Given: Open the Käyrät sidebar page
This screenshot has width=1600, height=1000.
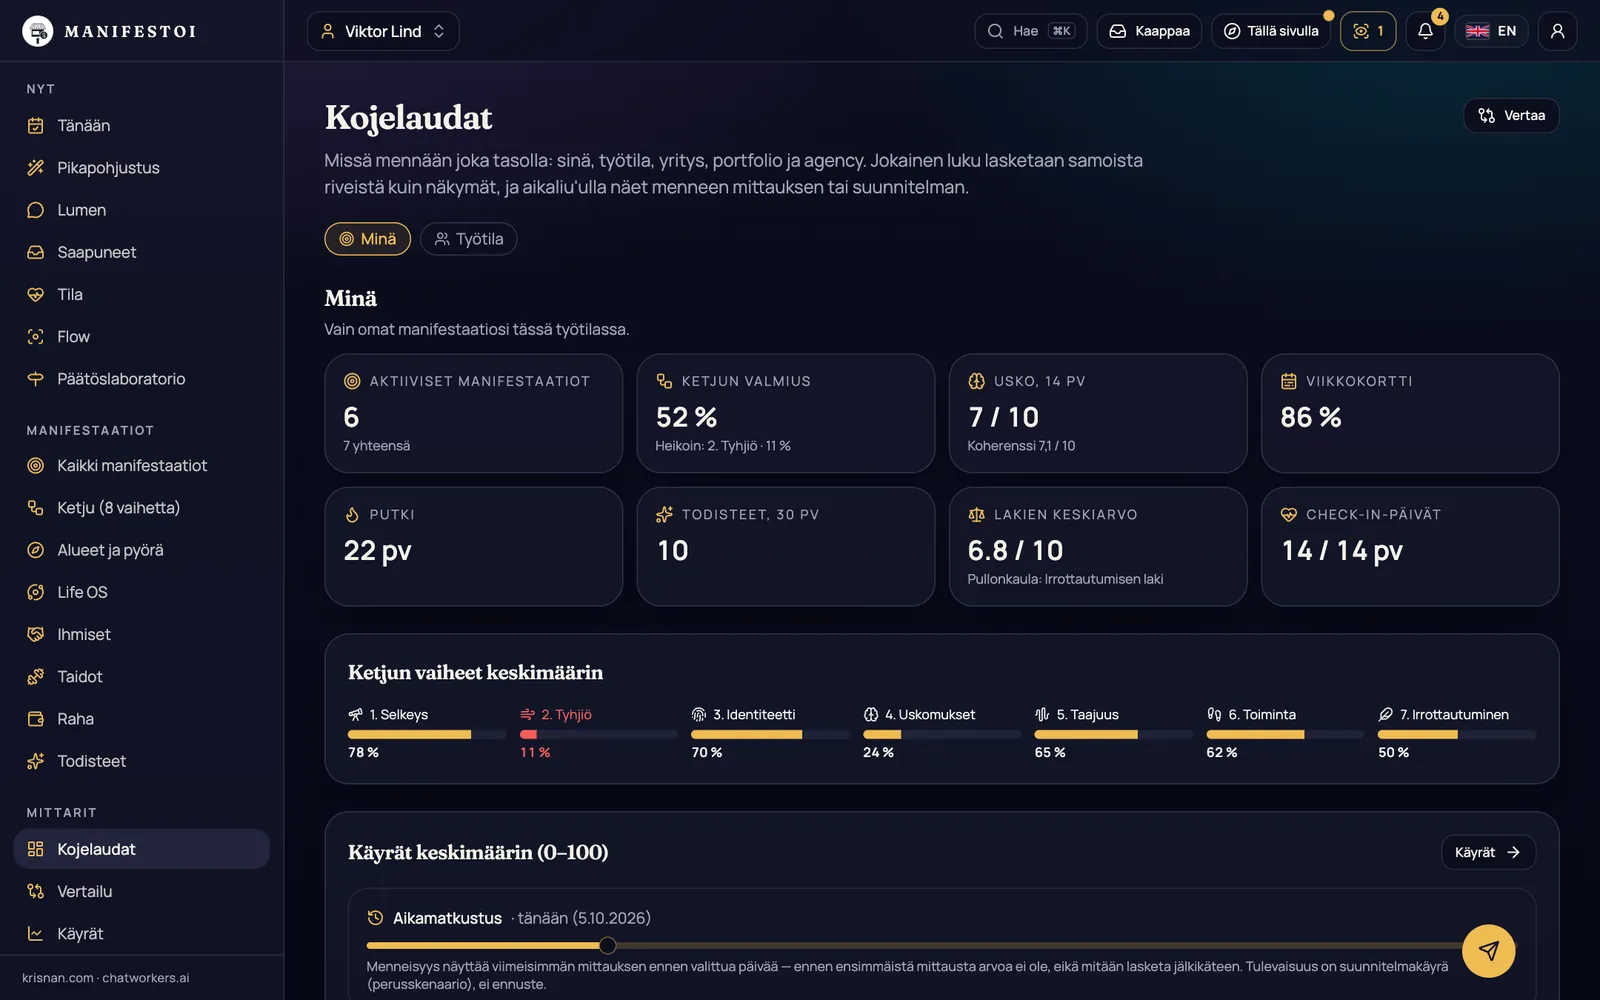Looking at the screenshot, I should [x=141, y=934].
